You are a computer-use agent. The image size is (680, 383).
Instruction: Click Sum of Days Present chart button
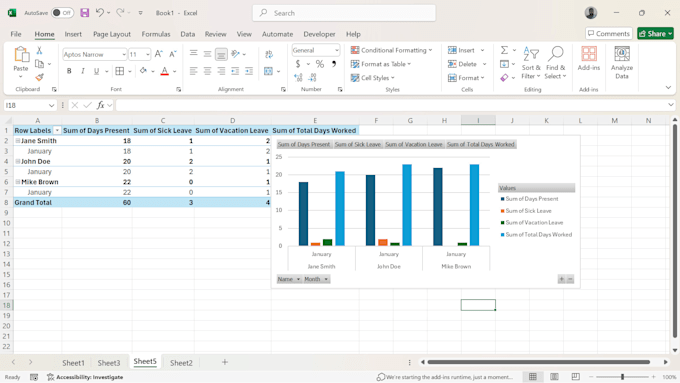(x=304, y=144)
